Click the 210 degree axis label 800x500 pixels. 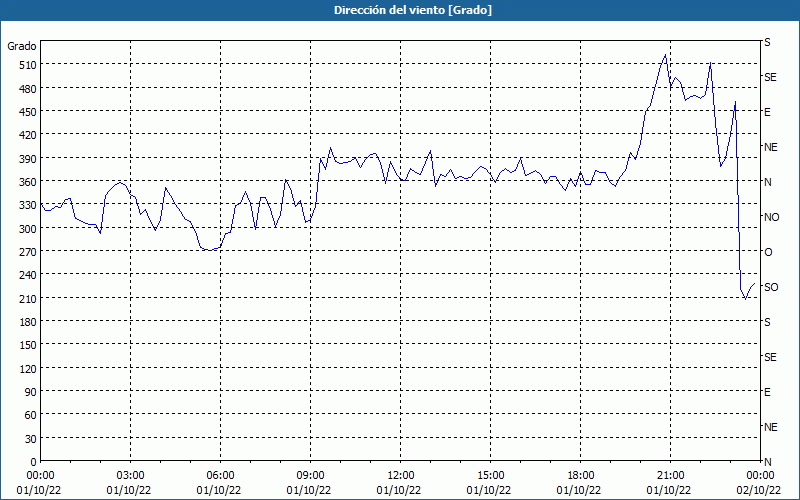click(28, 298)
